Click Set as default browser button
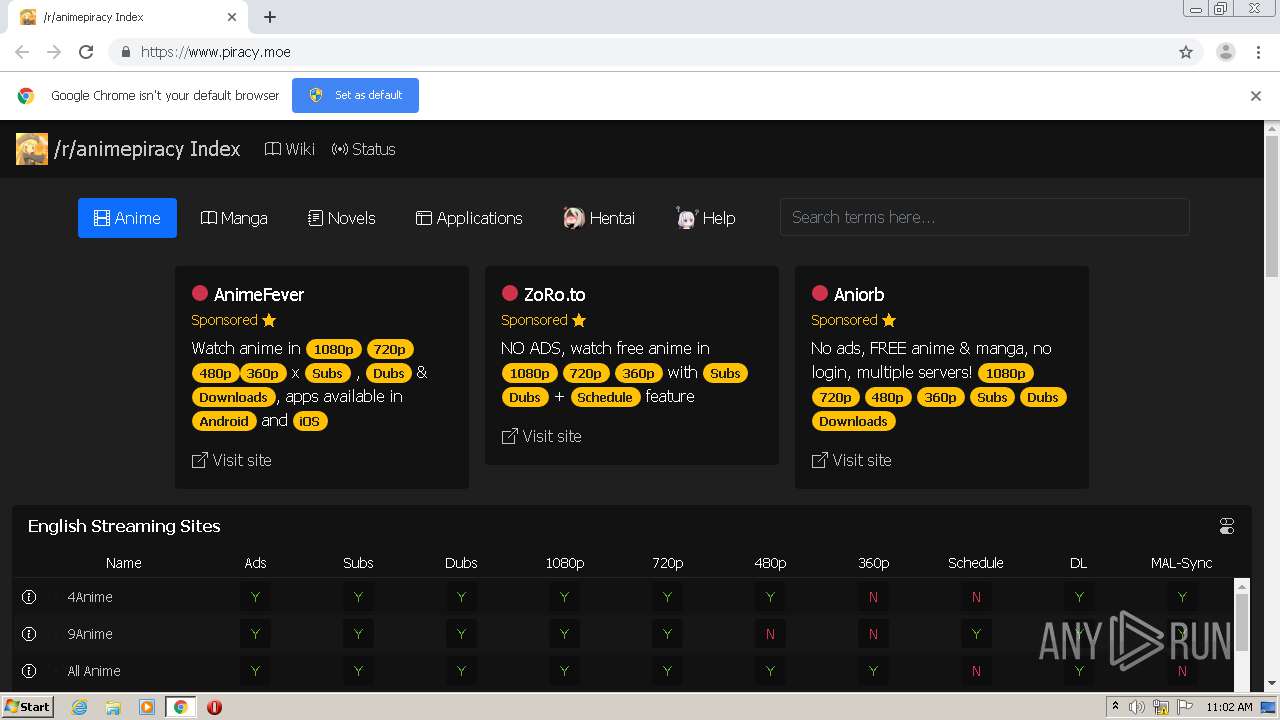The image size is (1280, 720). coord(355,95)
